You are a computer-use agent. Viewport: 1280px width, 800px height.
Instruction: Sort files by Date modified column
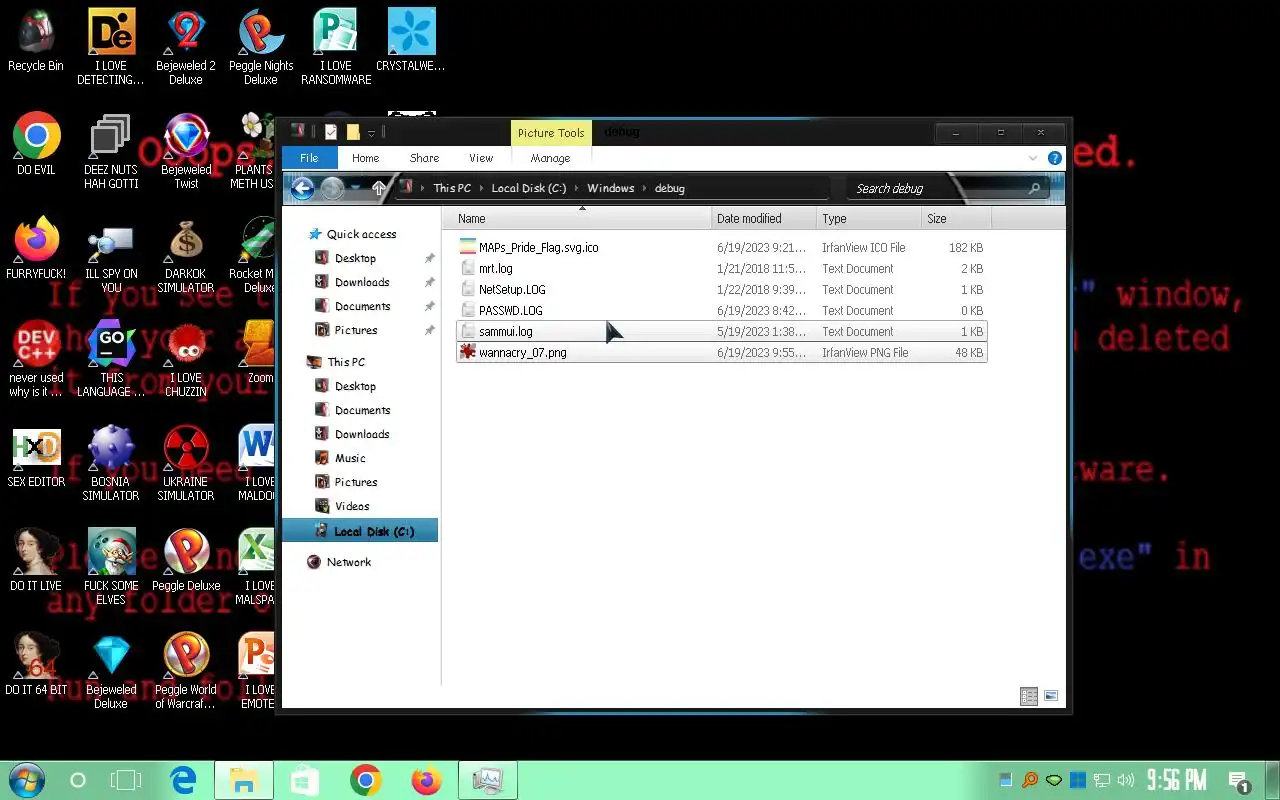pyautogui.click(x=764, y=218)
